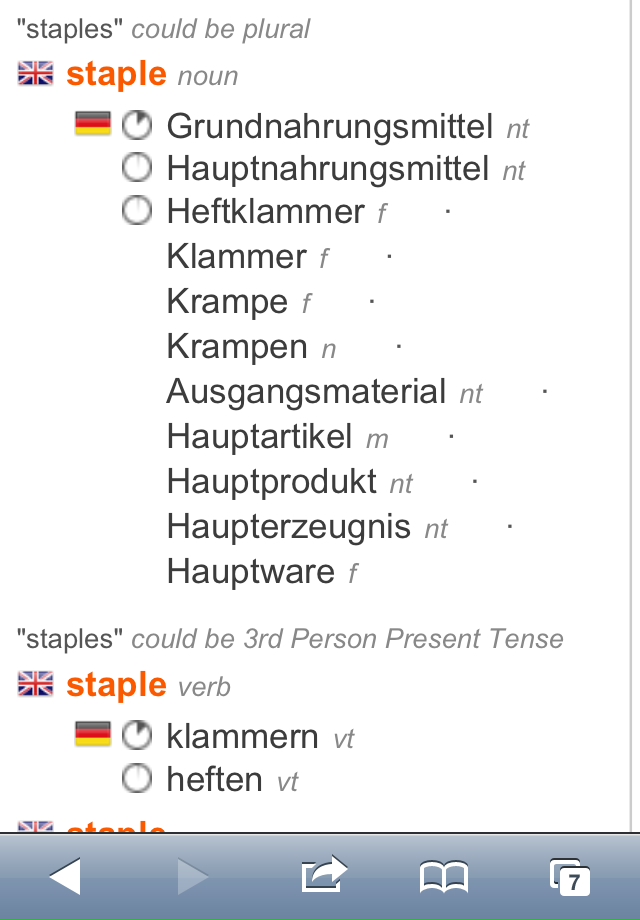Click the circle icon beside heften

coord(137,779)
